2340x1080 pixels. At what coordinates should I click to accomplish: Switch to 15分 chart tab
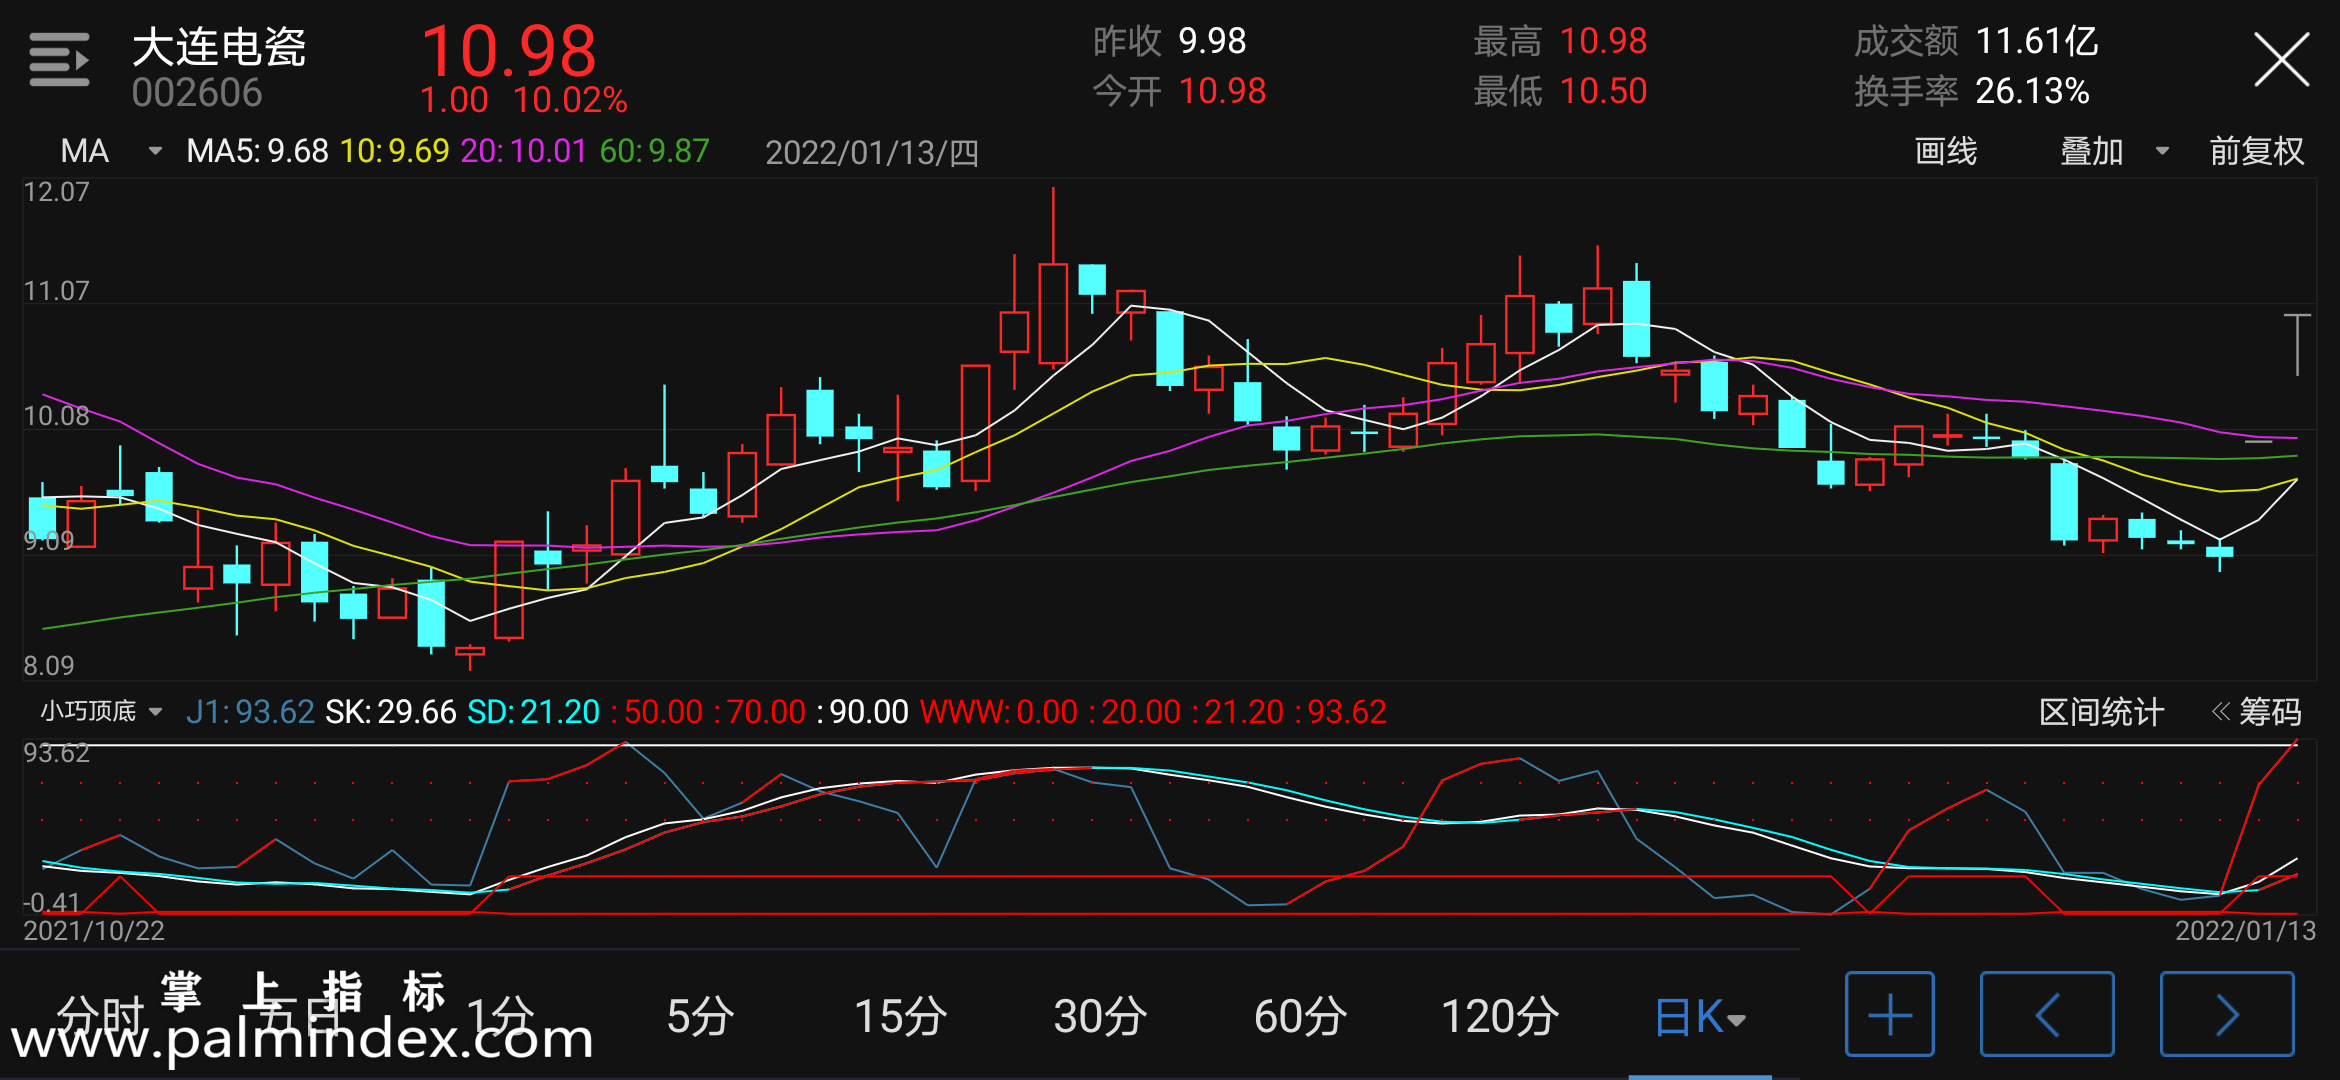coord(900,1017)
